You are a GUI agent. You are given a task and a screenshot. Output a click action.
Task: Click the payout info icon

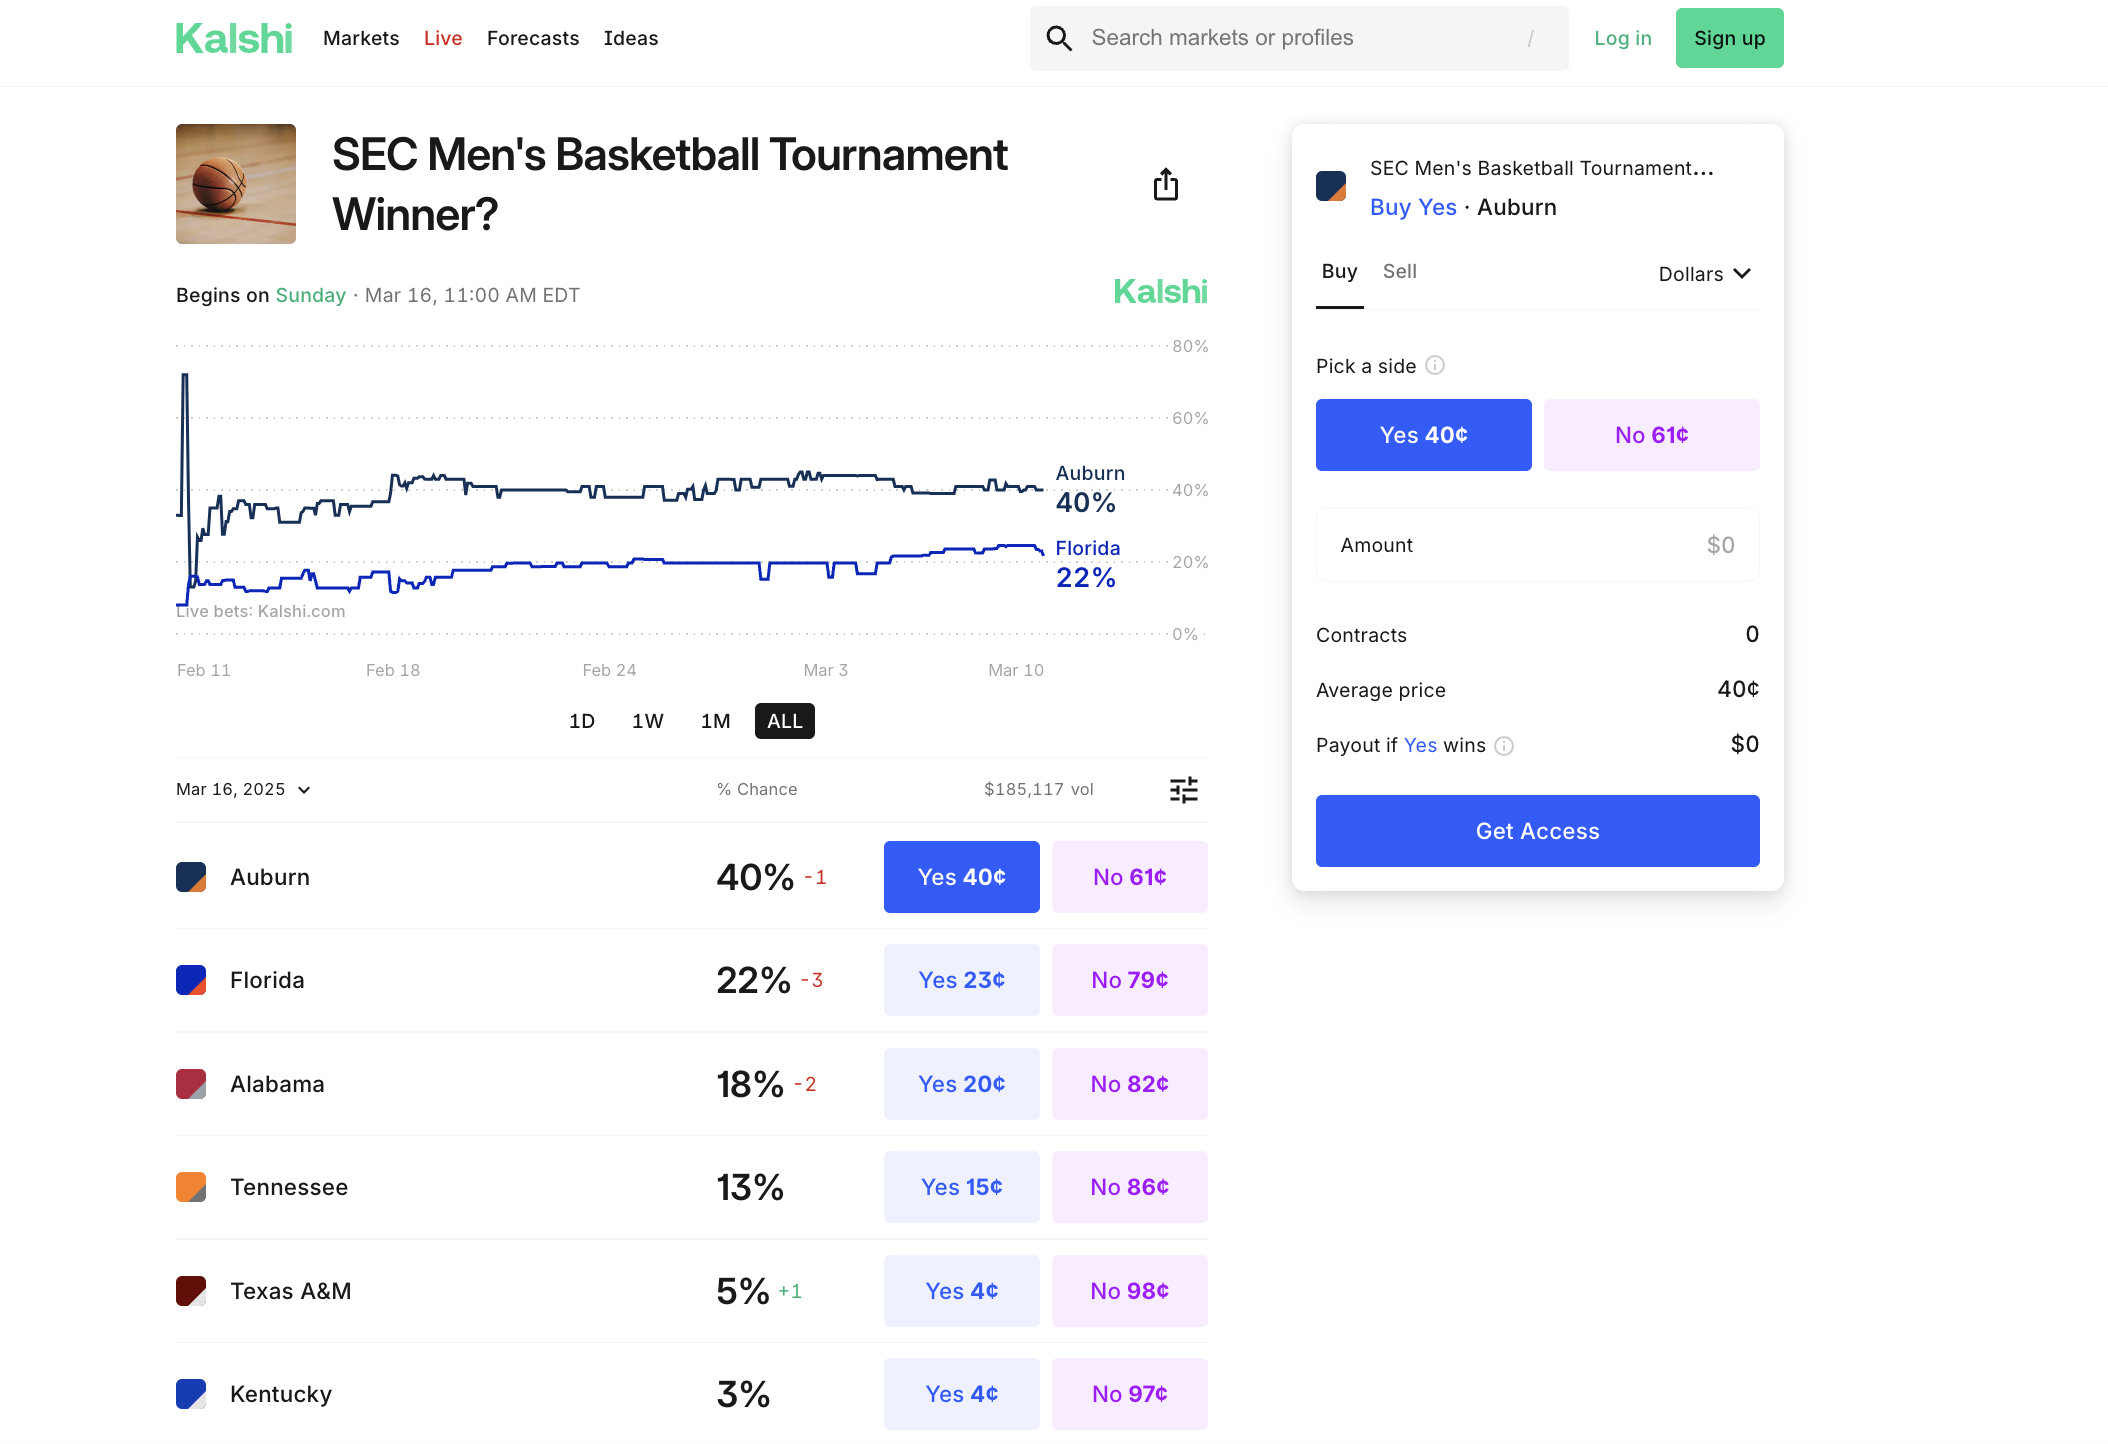pyautogui.click(x=1504, y=746)
